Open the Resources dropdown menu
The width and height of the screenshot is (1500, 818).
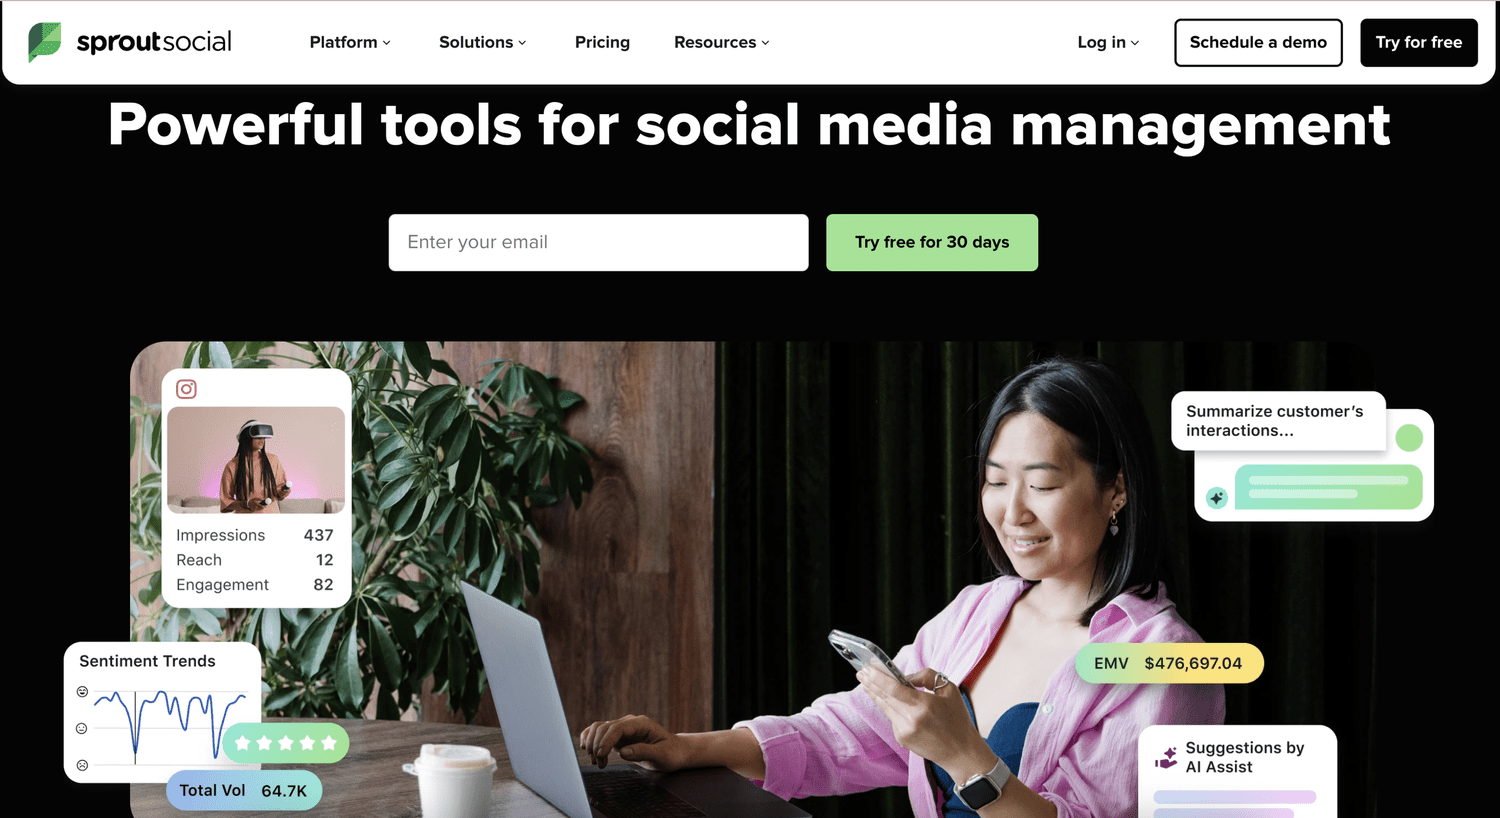pos(721,42)
